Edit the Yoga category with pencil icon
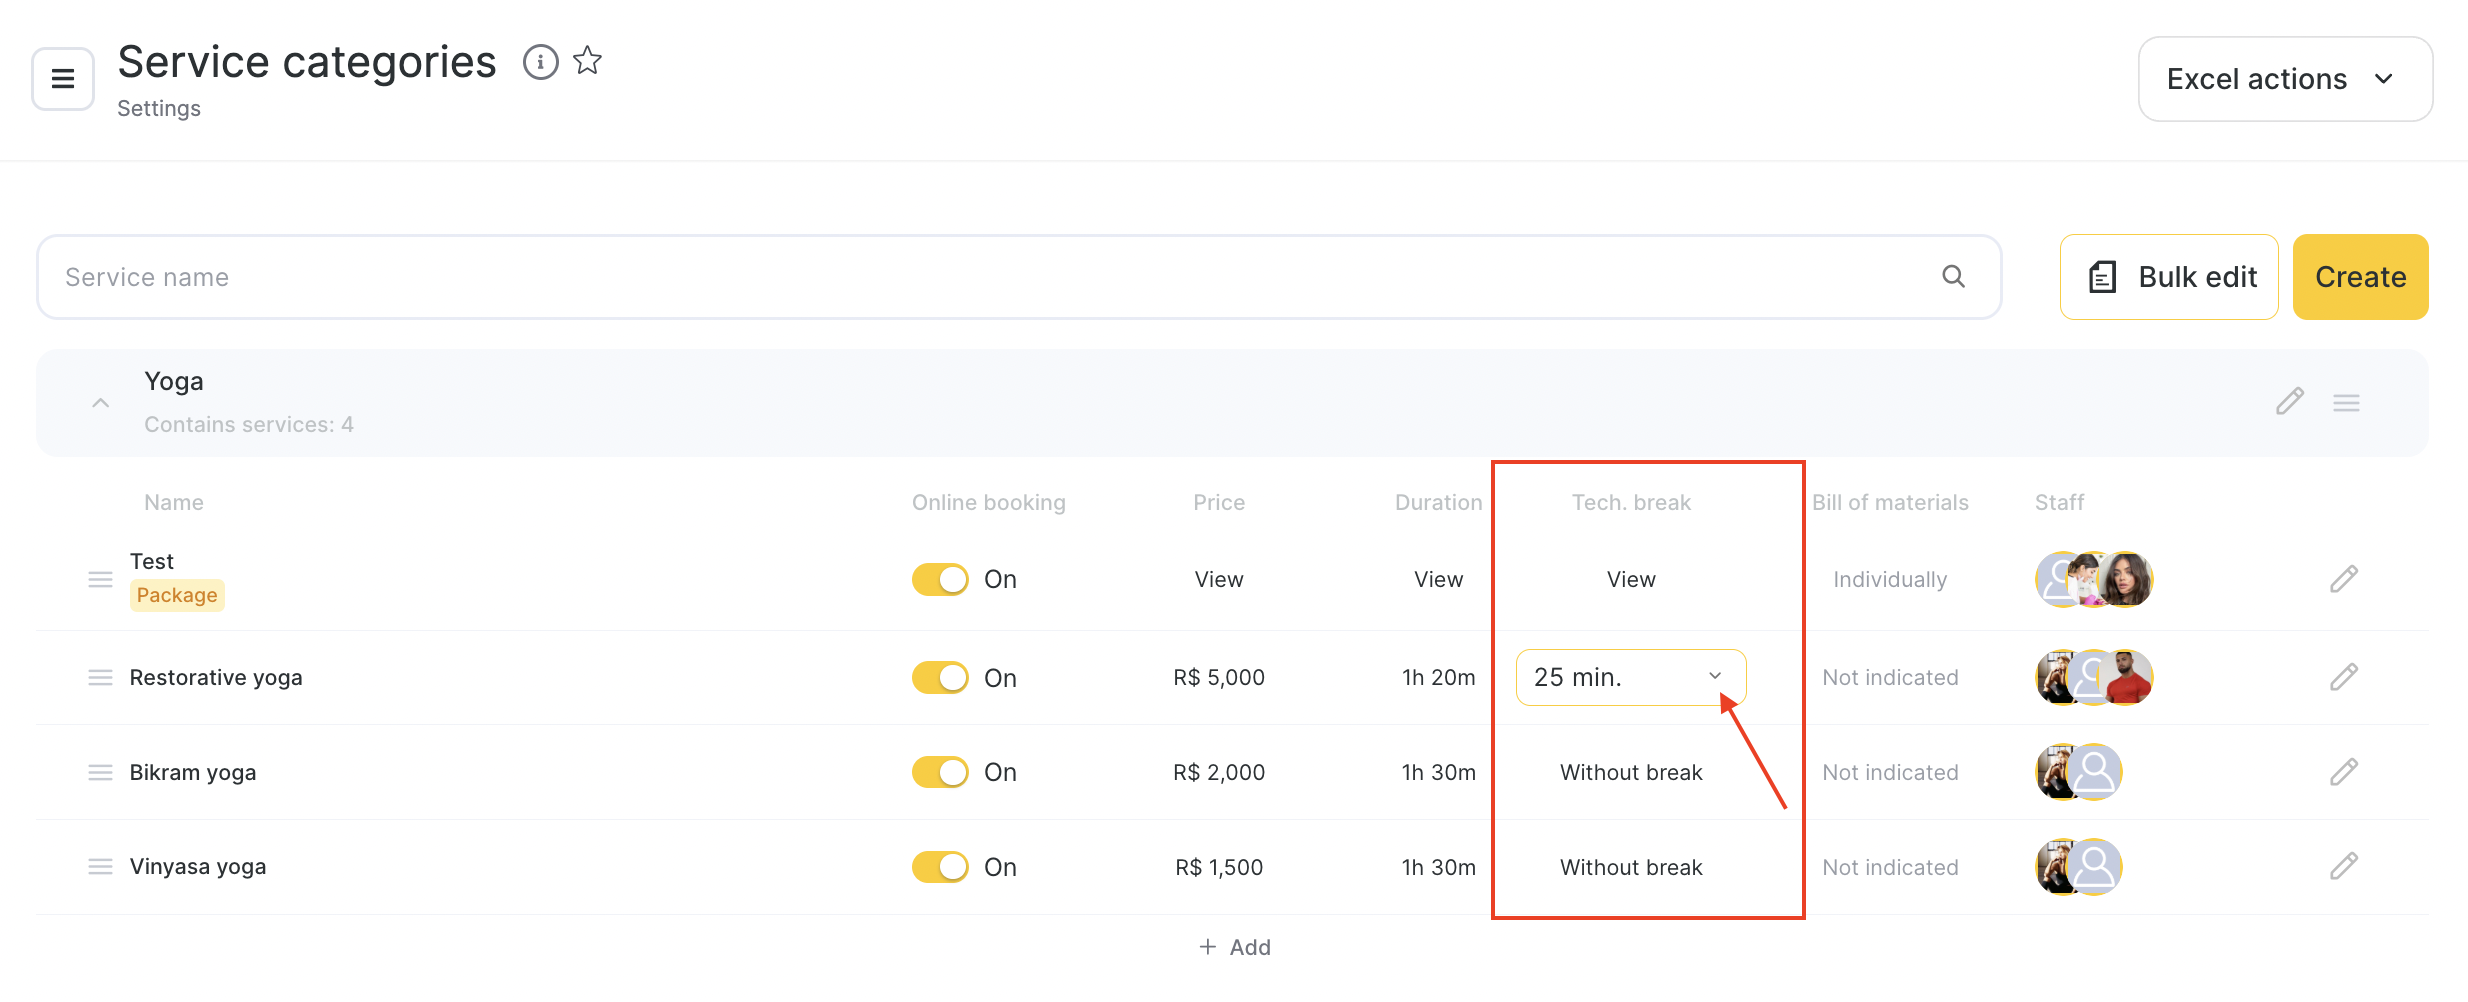2468x1002 pixels. pos(2289,402)
